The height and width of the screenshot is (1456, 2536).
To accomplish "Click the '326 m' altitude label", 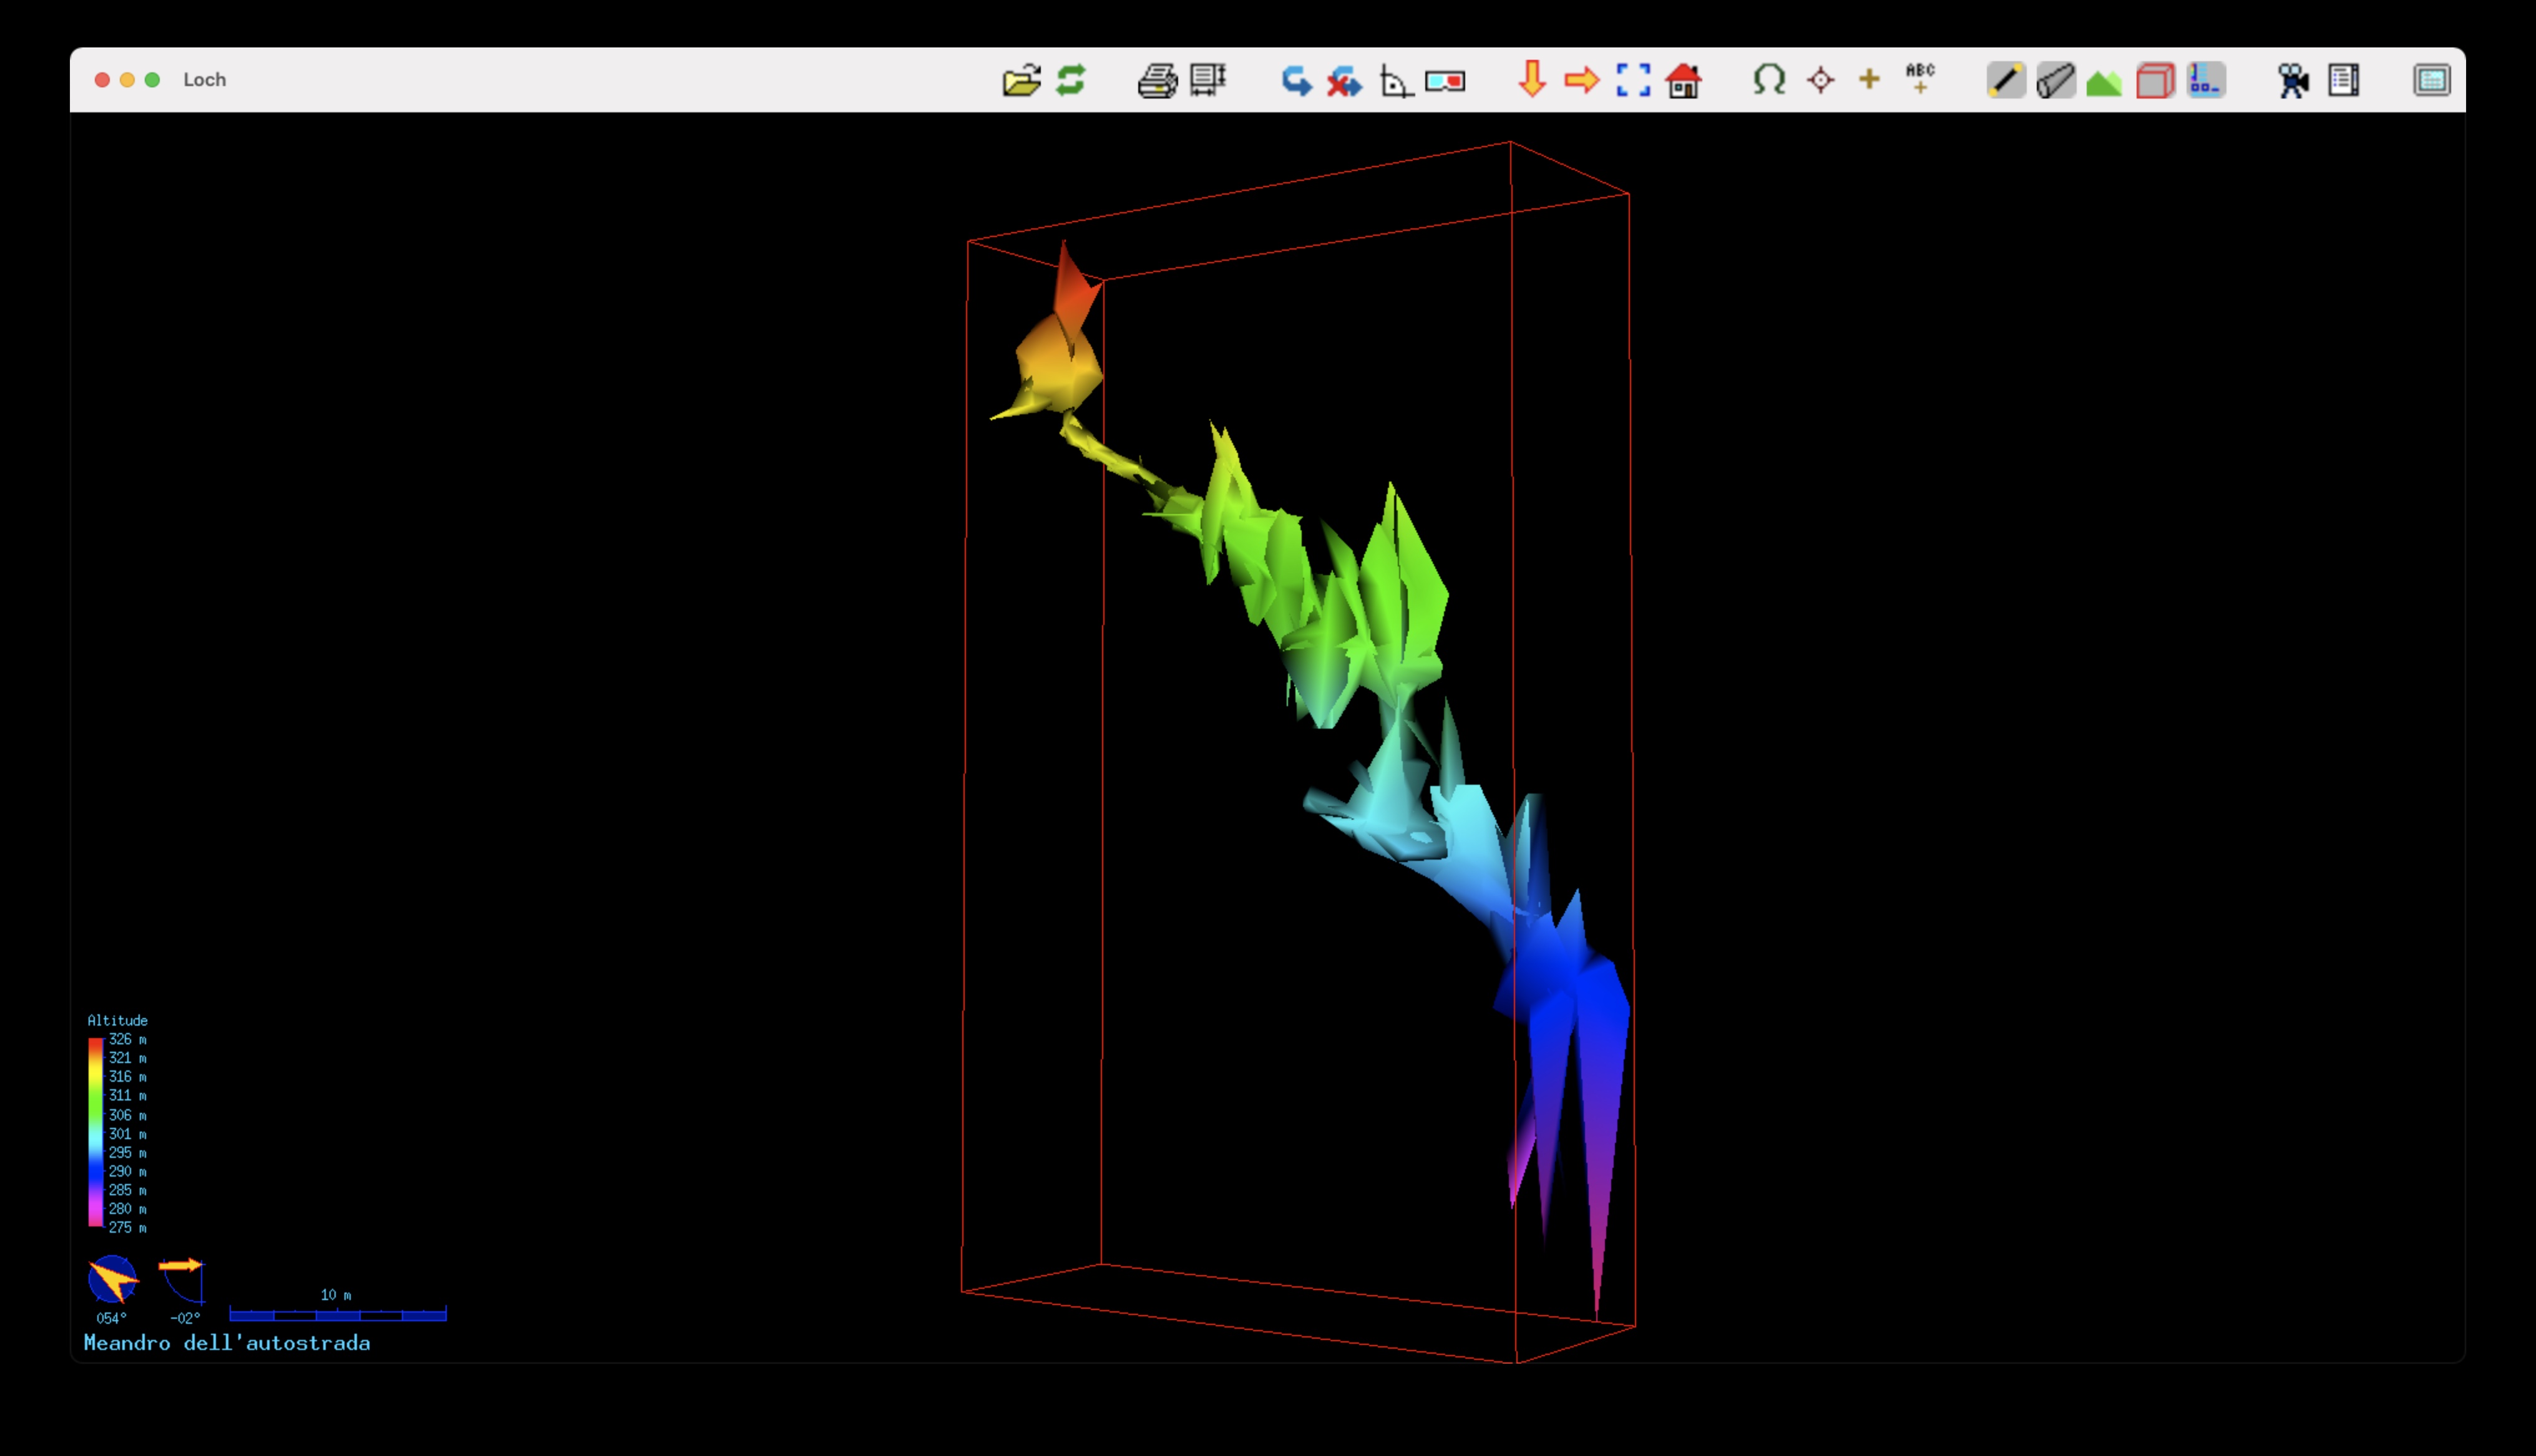I will point(127,1039).
